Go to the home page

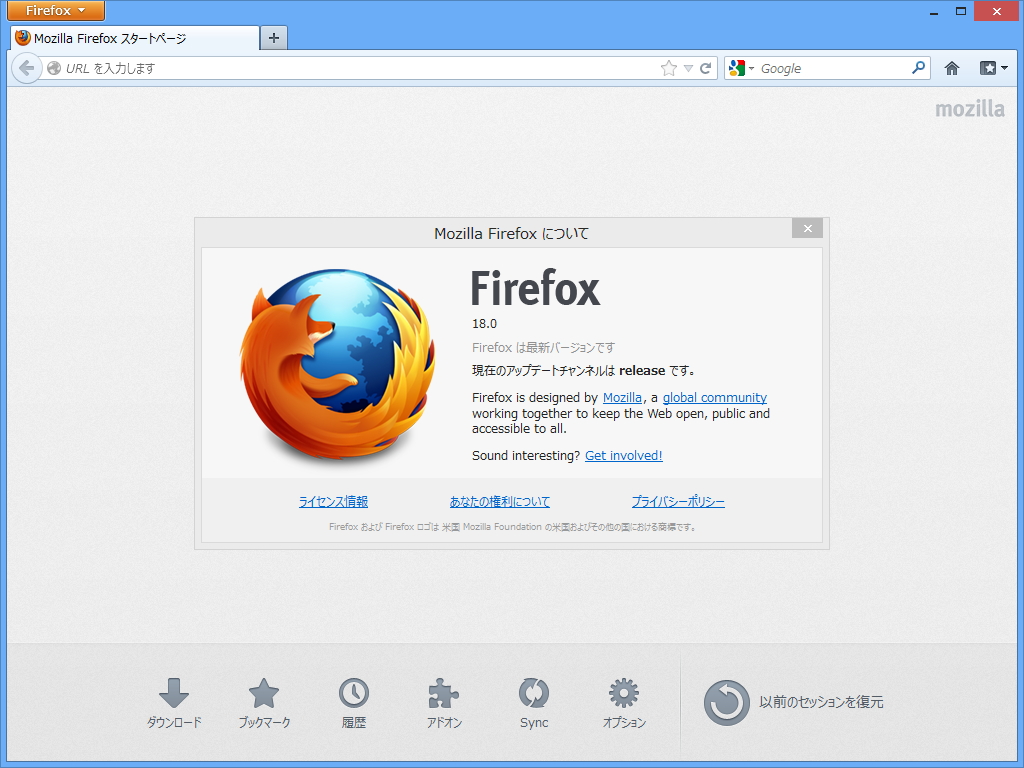(x=951, y=68)
